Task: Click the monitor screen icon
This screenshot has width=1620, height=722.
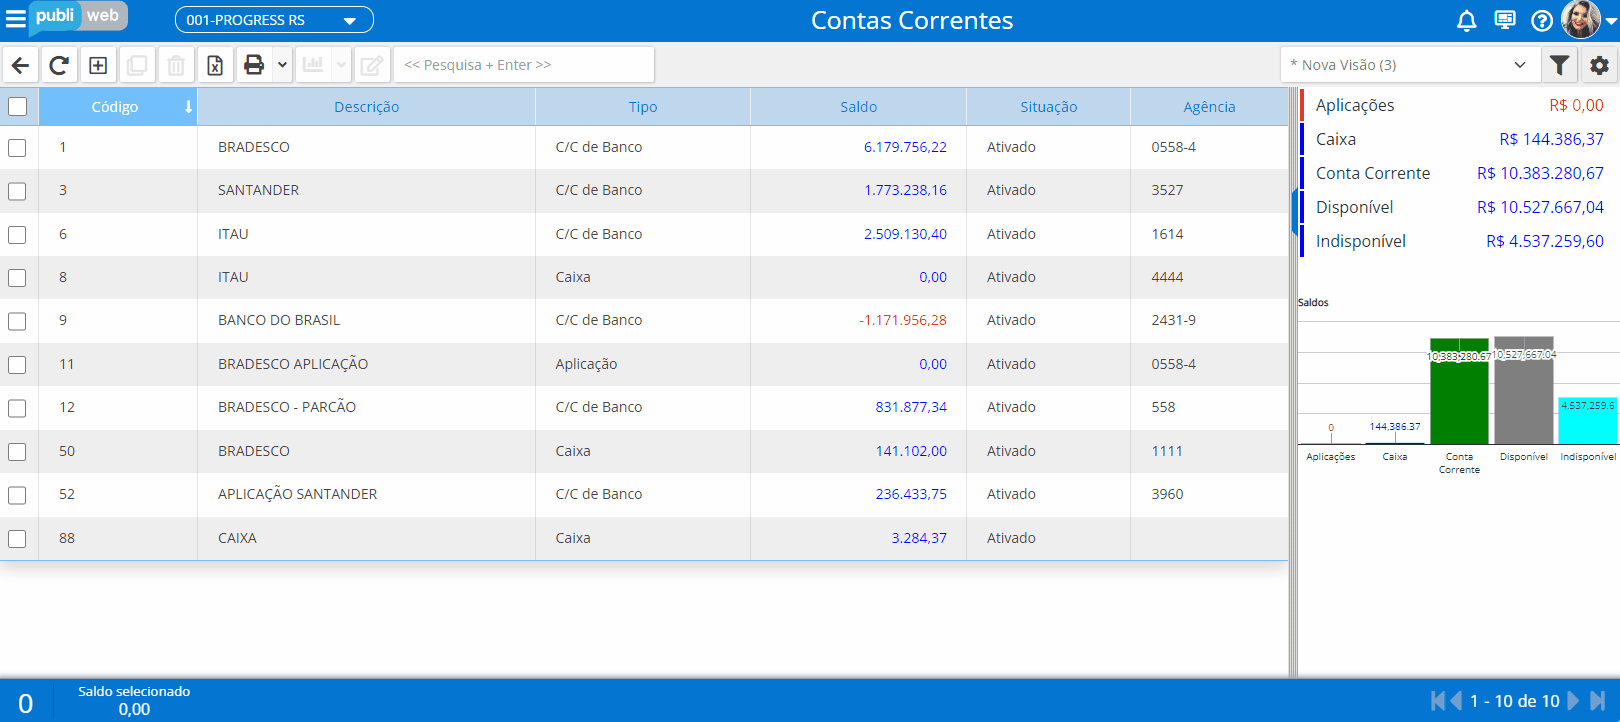Action: (1505, 20)
